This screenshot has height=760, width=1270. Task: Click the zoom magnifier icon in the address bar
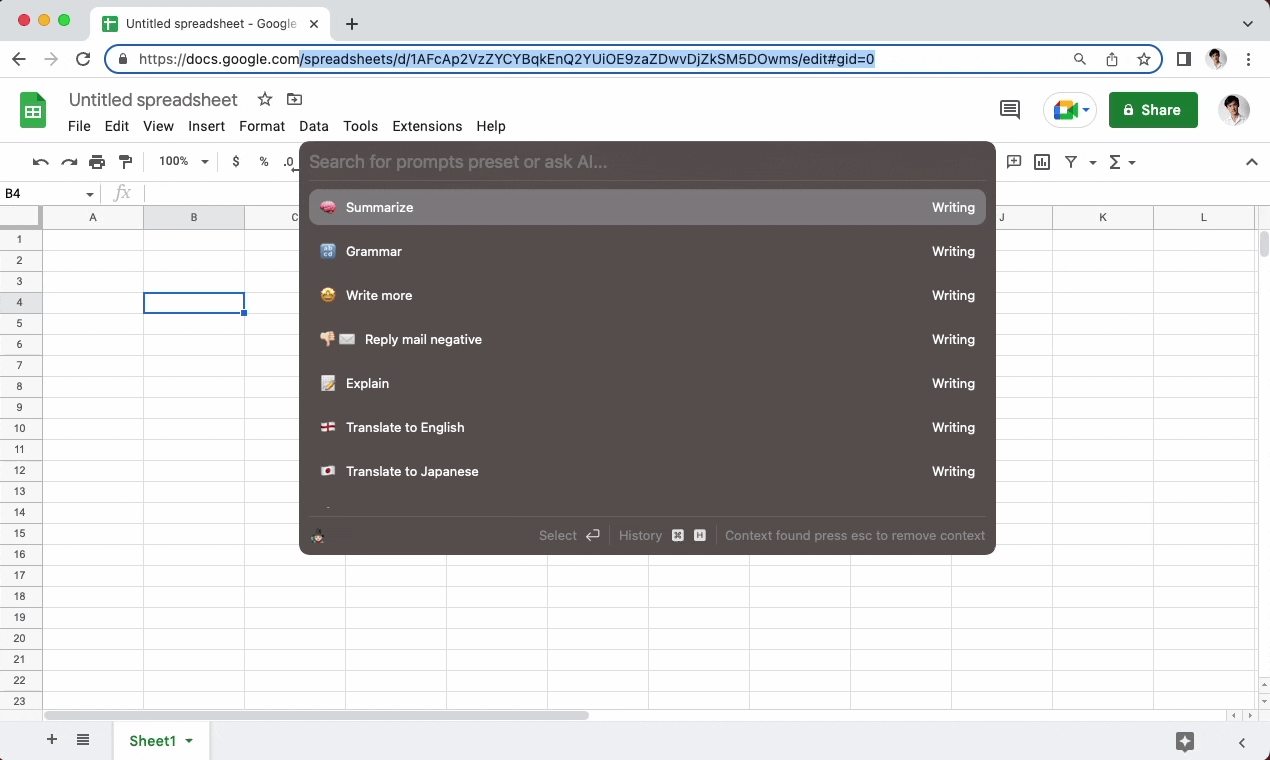coord(1080,59)
